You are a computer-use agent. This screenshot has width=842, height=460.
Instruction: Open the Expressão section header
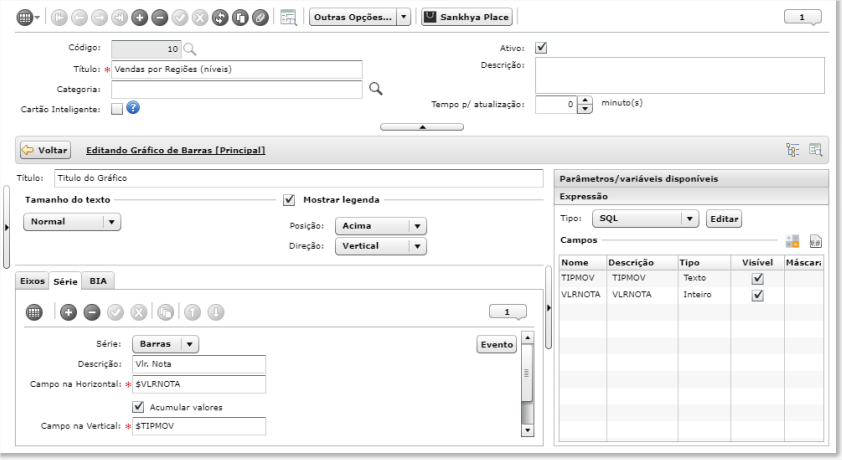tap(691, 196)
